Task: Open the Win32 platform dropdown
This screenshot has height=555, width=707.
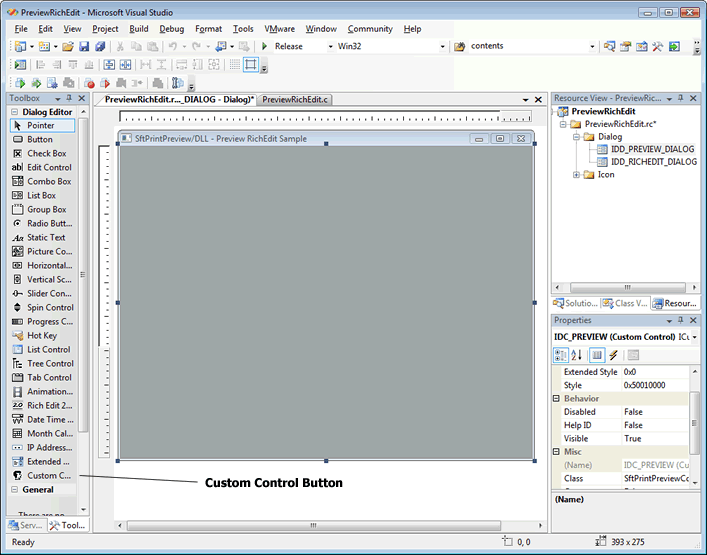Action: tap(442, 46)
